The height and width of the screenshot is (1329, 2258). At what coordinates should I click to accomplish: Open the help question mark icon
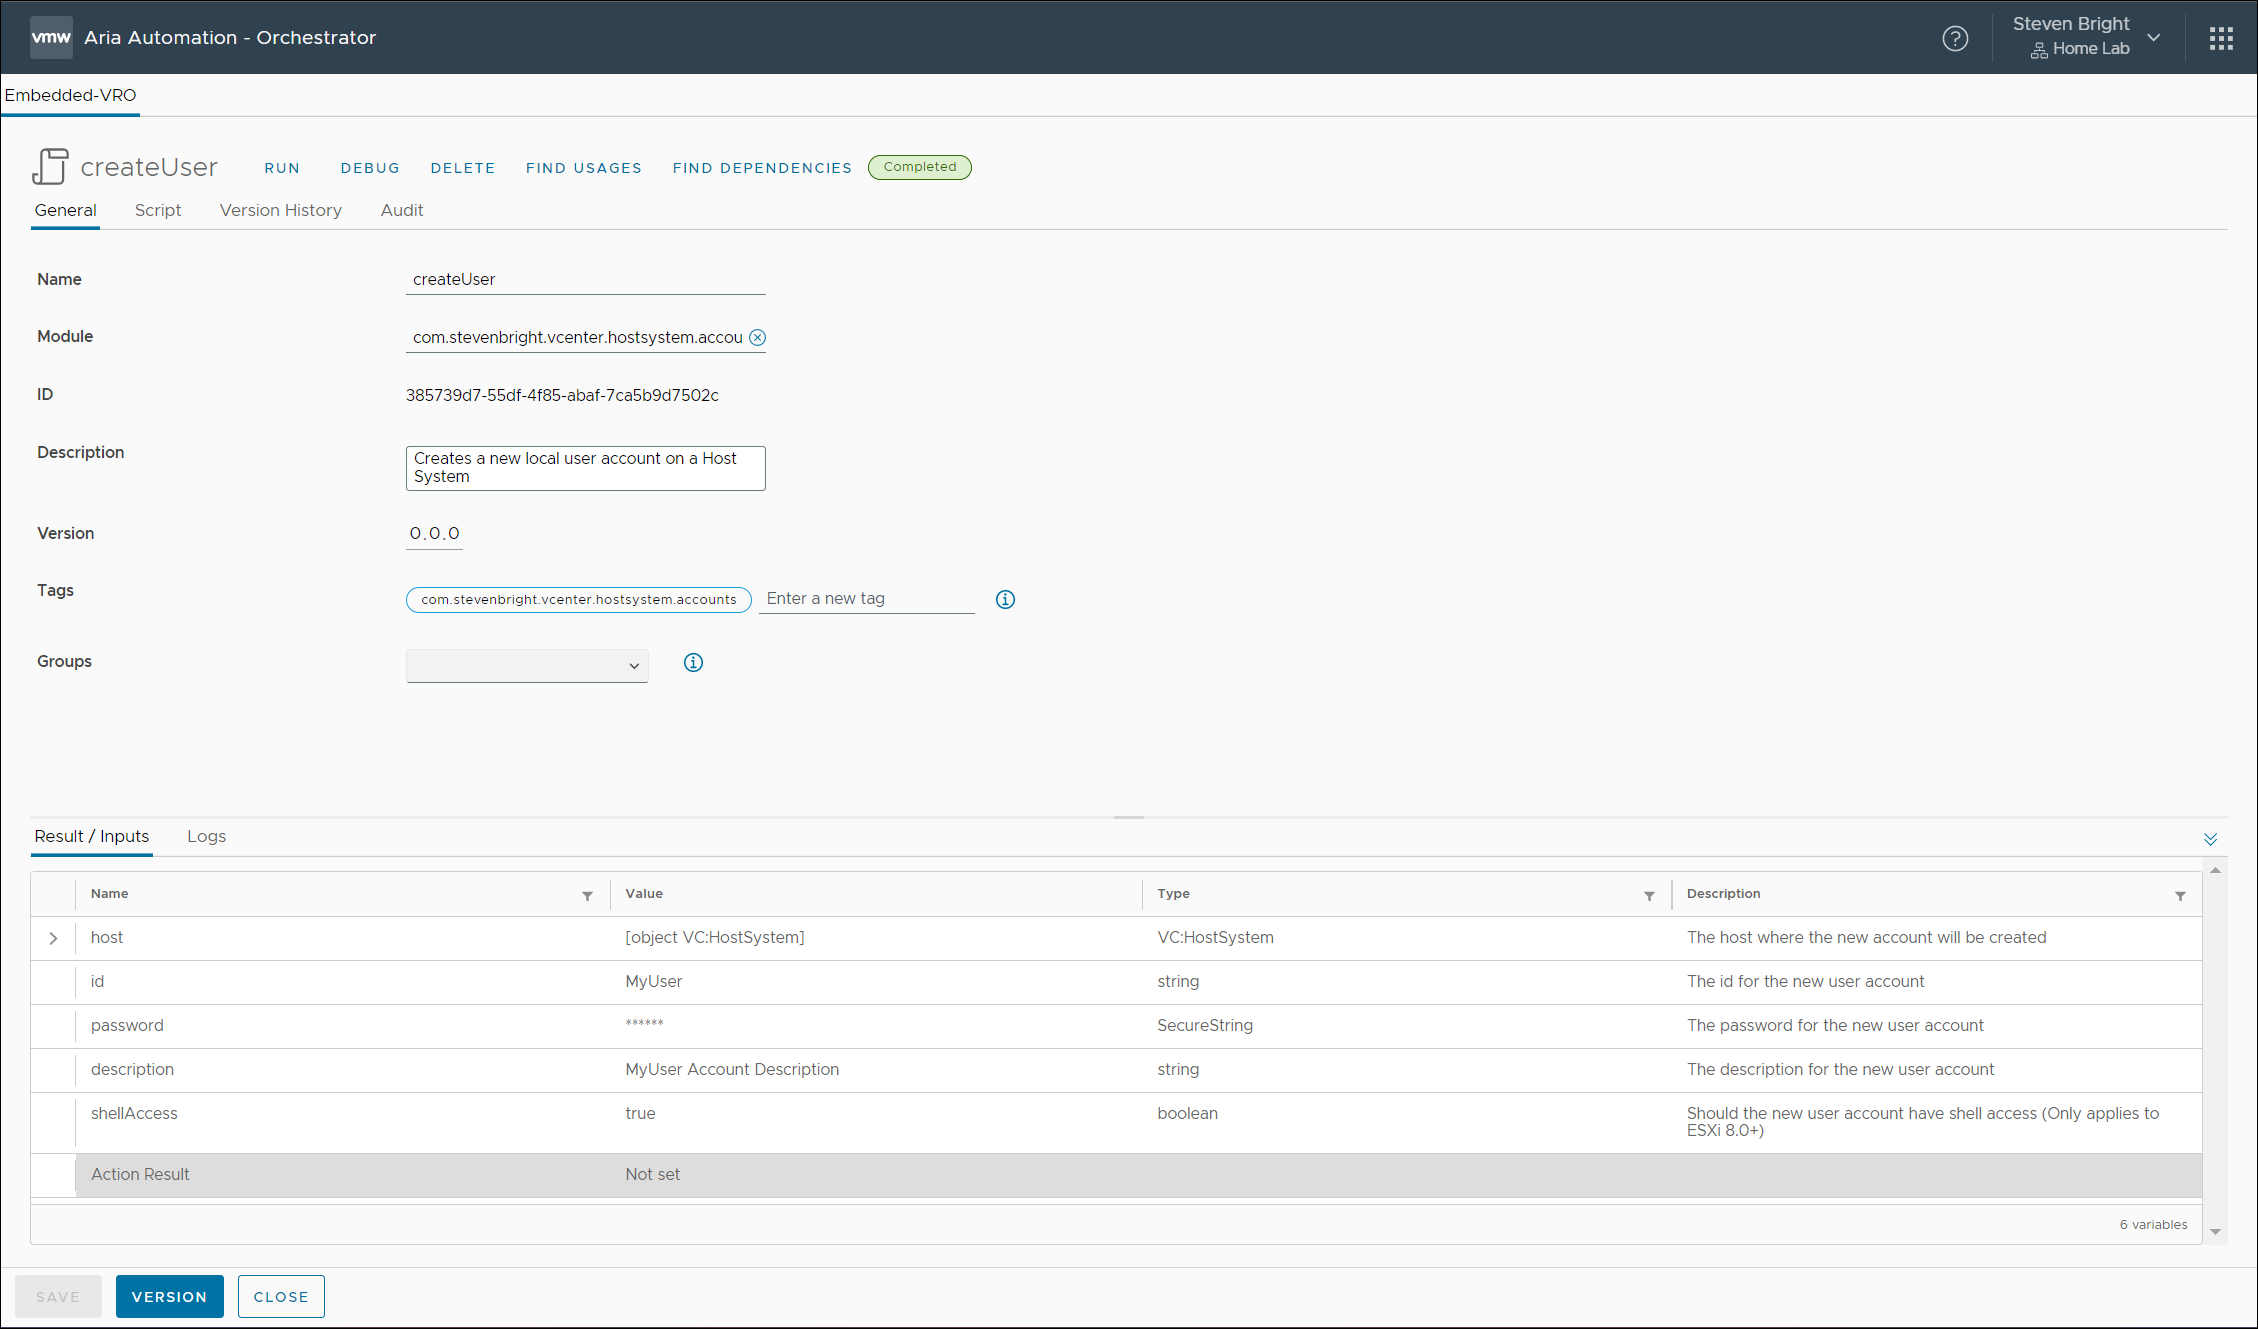tap(1954, 38)
